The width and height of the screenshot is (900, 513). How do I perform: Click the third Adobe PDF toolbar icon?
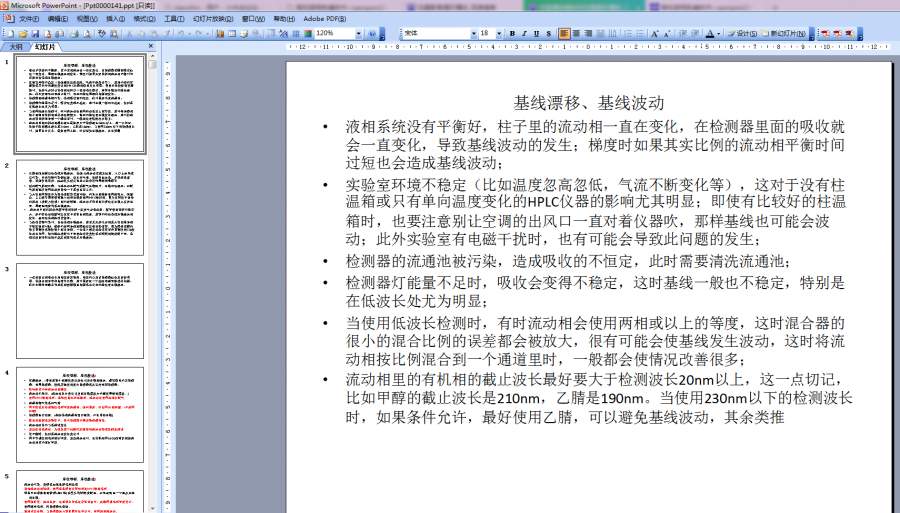coord(849,34)
